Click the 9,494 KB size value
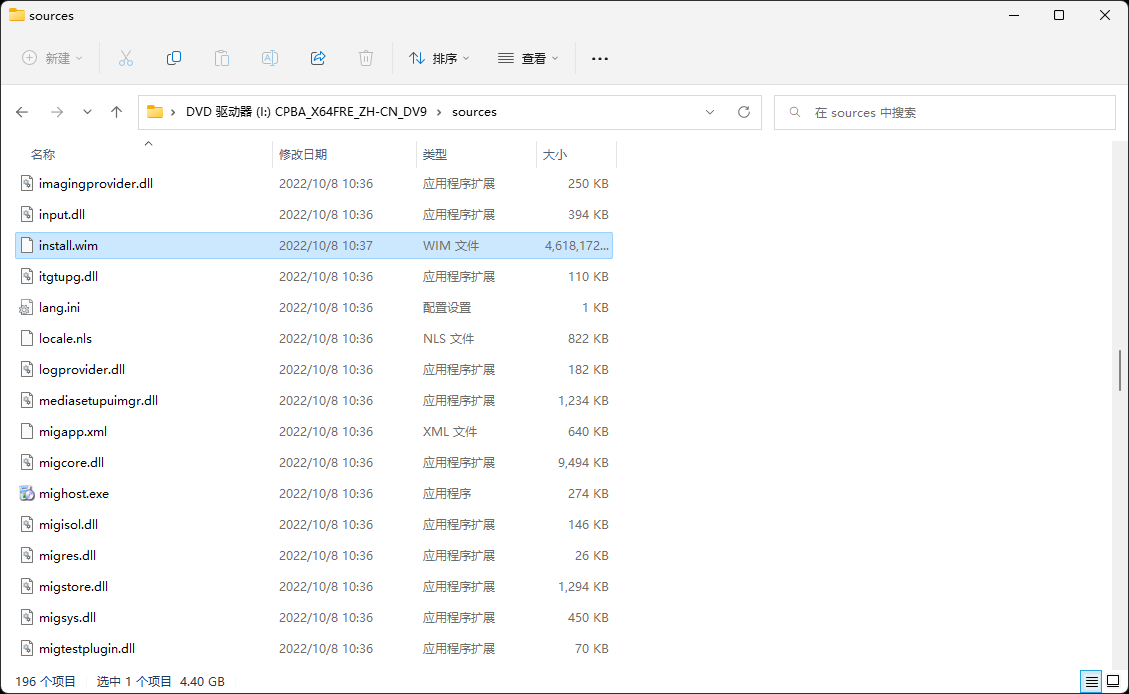 (x=583, y=462)
